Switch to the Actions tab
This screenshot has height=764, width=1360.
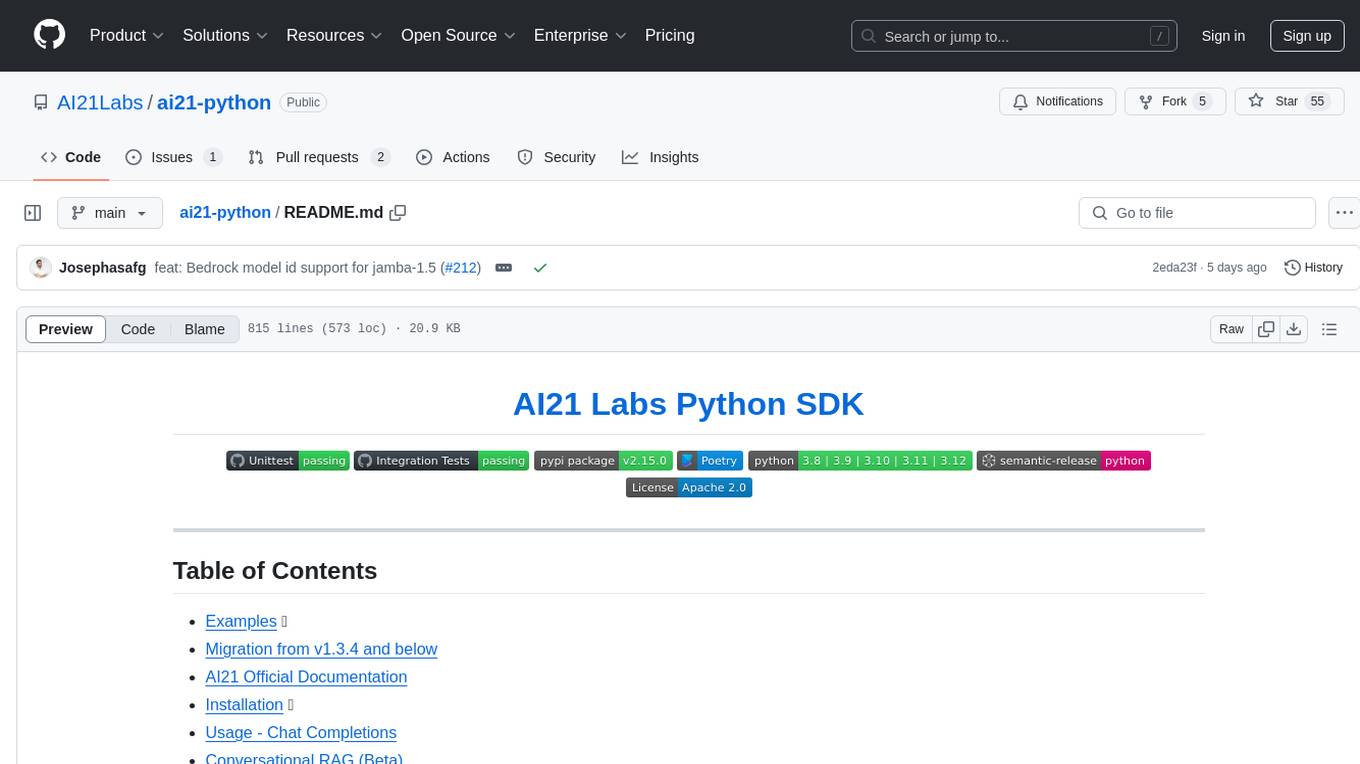(453, 157)
